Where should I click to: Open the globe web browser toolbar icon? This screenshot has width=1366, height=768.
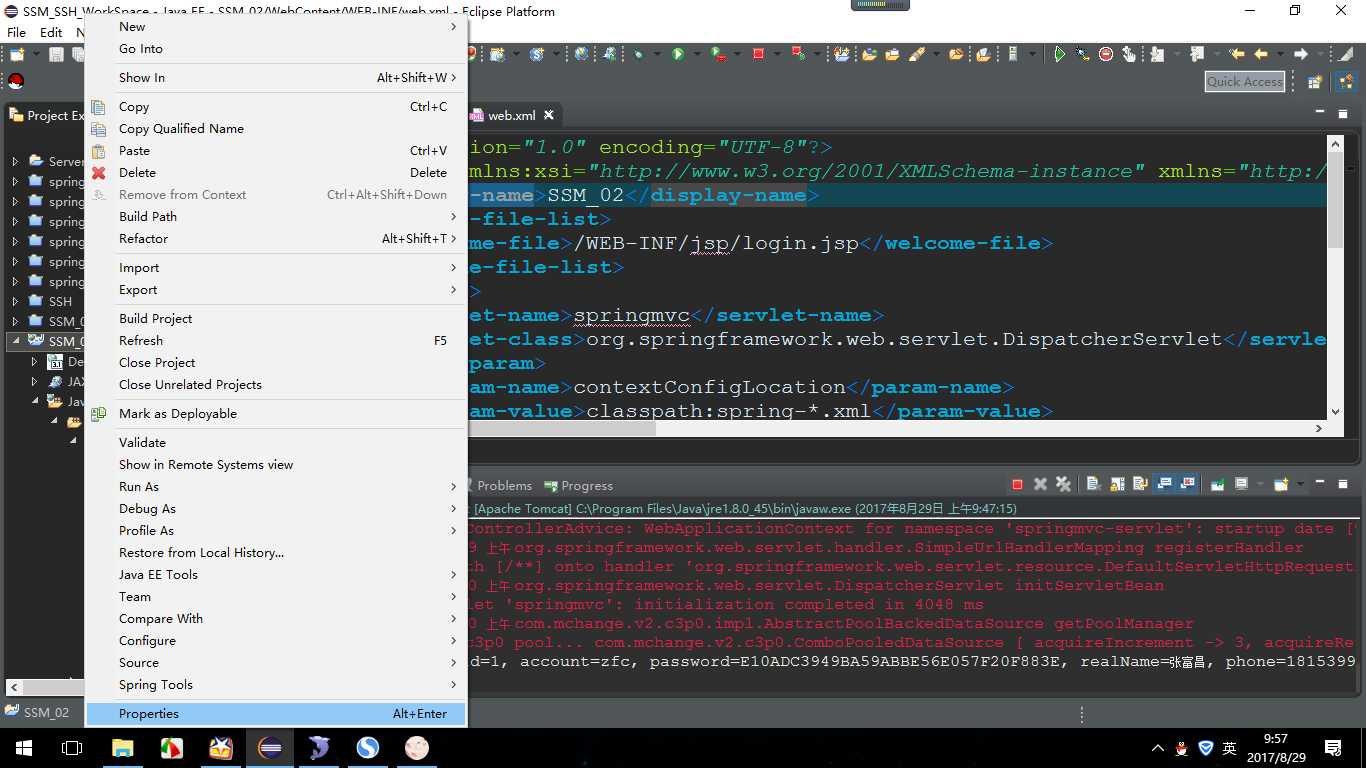point(582,54)
